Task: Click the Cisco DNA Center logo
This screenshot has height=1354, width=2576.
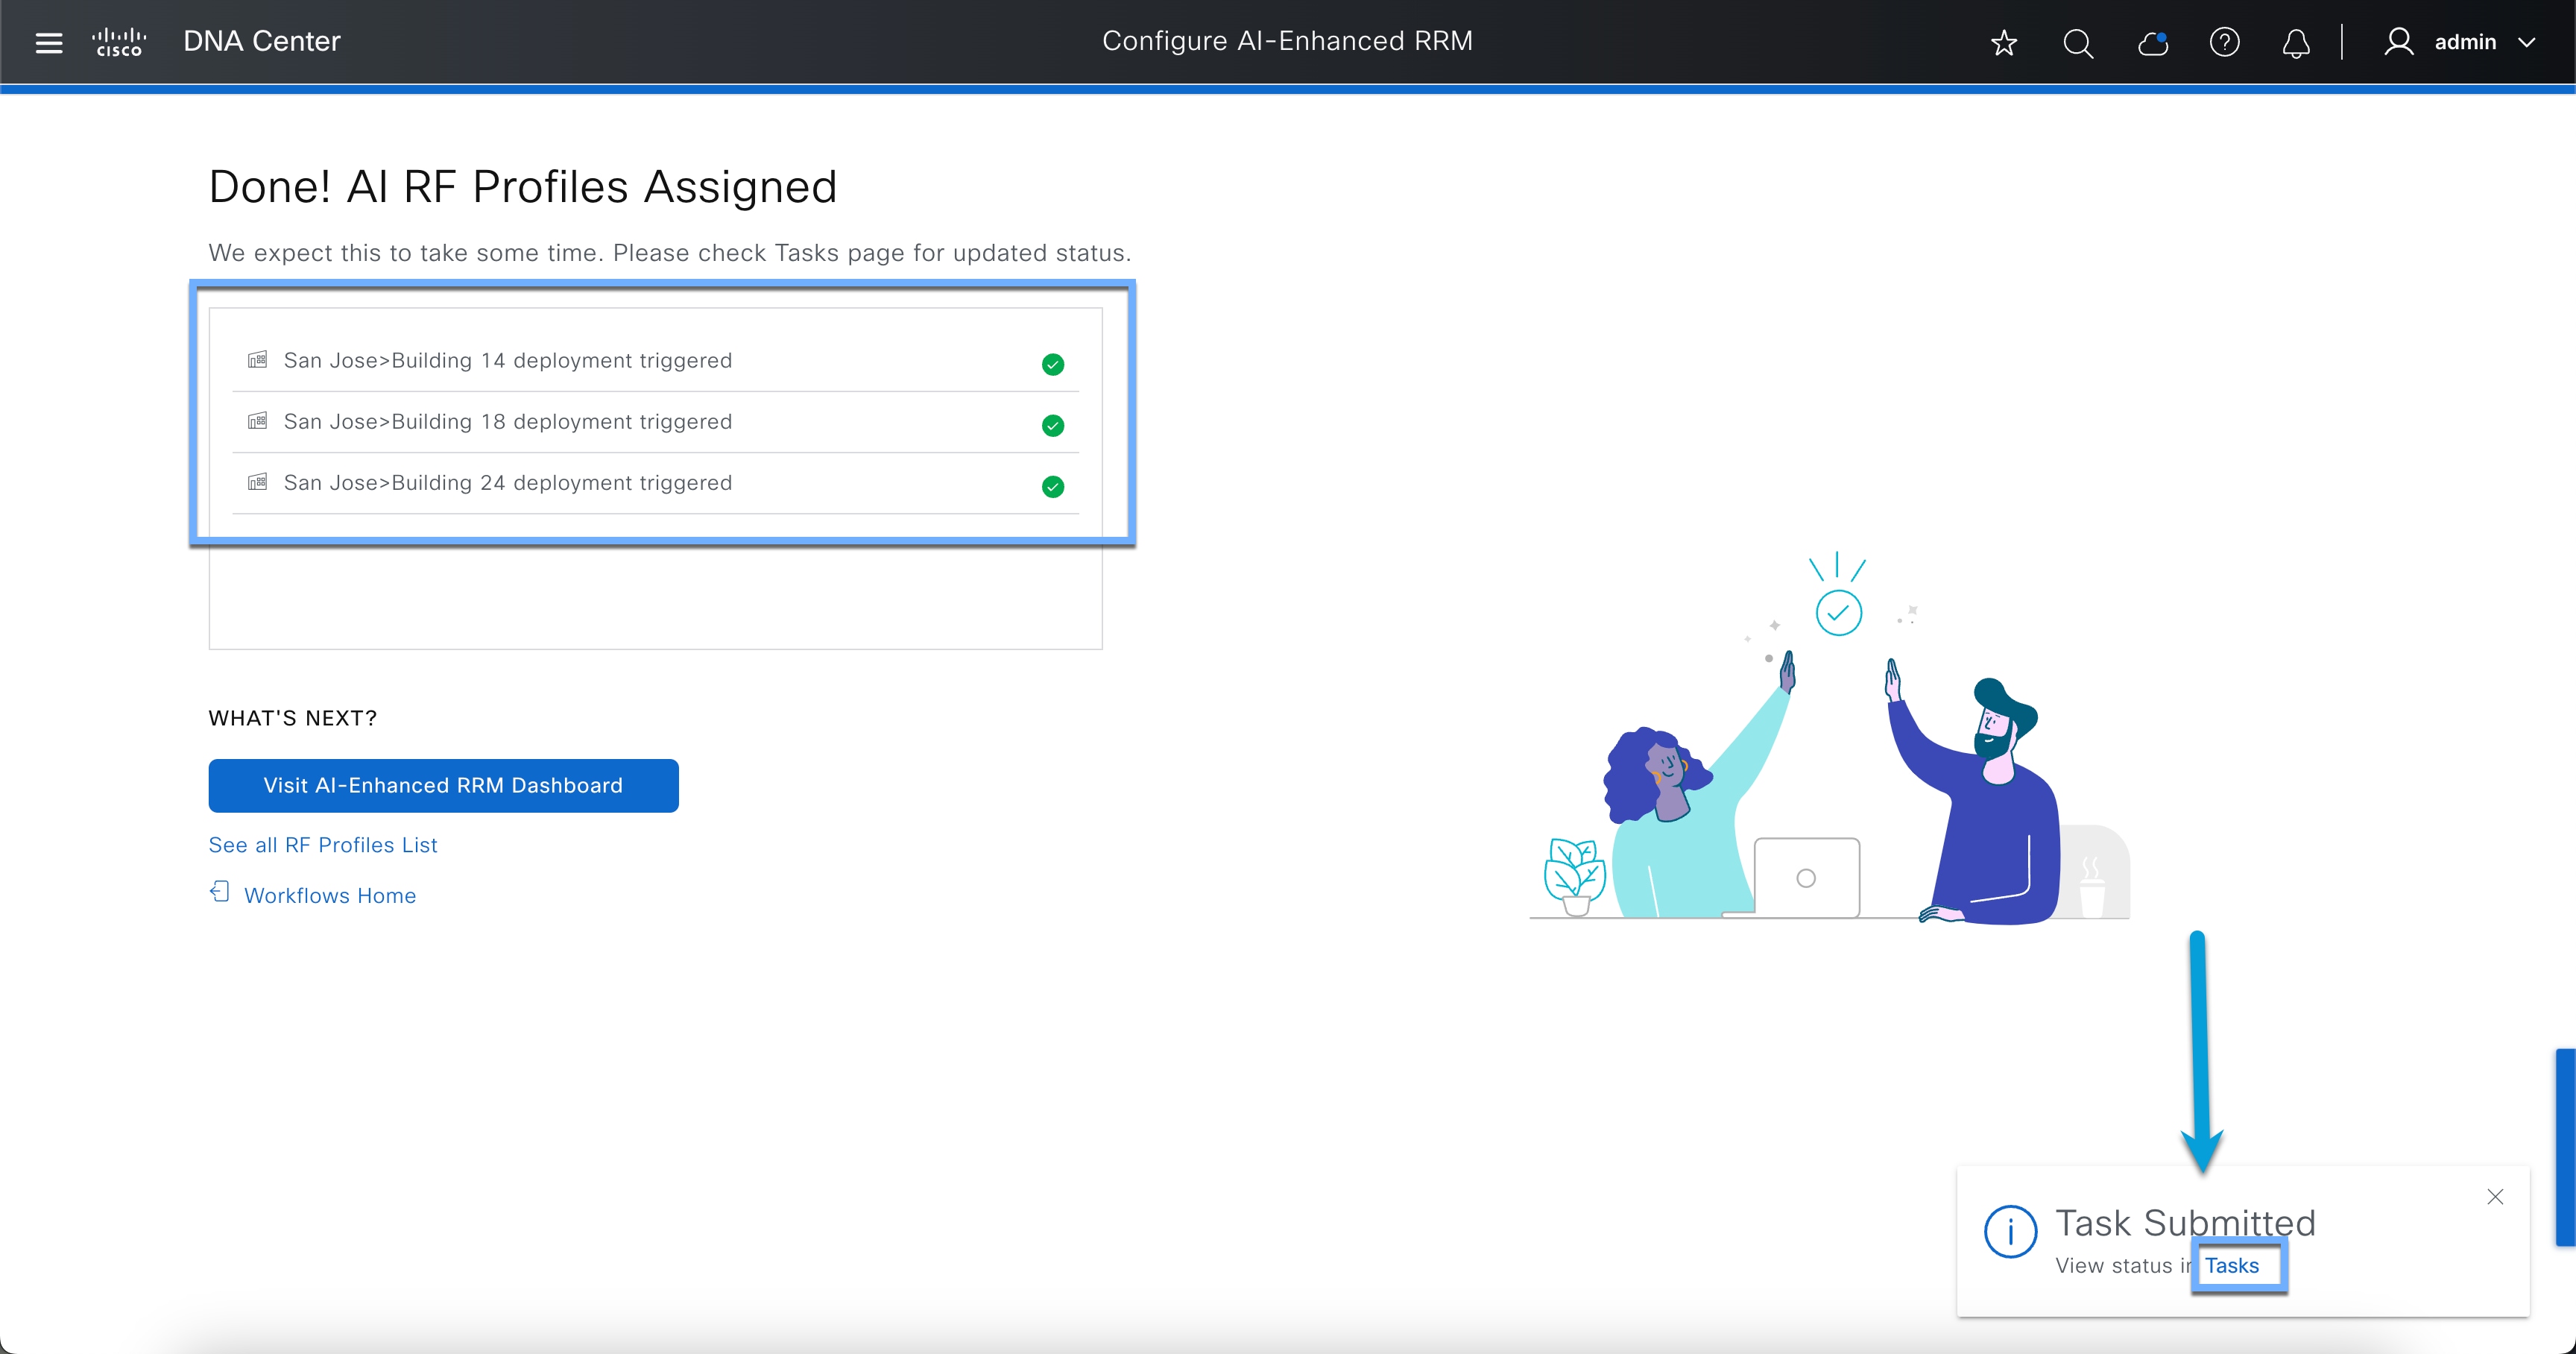Action: (120, 41)
